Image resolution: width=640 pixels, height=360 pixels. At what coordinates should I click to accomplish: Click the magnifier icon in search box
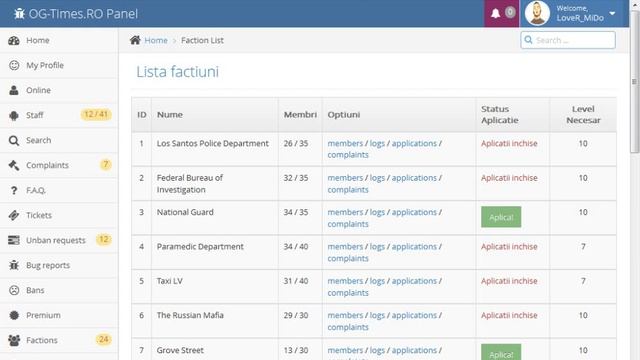pos(529,40)
